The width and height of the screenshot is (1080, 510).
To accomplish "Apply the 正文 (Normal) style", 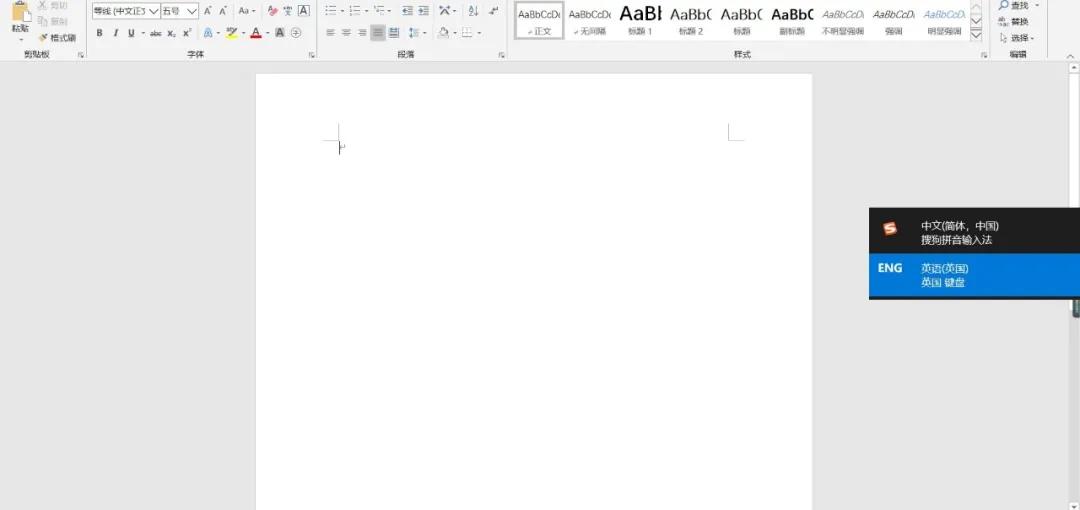I will (x=539, y=21).
